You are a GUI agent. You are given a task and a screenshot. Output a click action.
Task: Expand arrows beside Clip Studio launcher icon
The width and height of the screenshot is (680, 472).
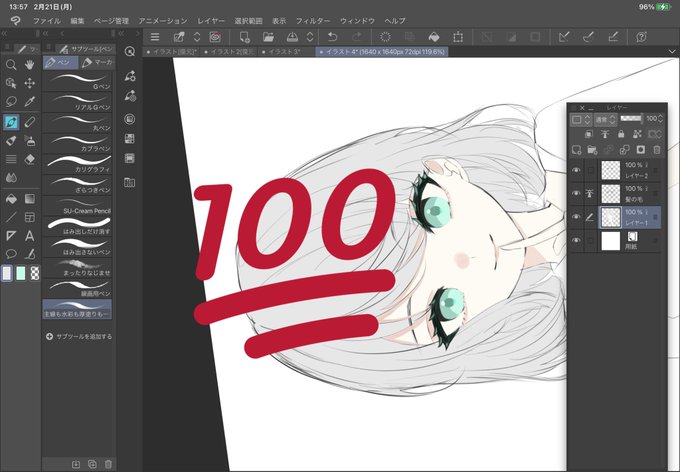tap(197, 37)
